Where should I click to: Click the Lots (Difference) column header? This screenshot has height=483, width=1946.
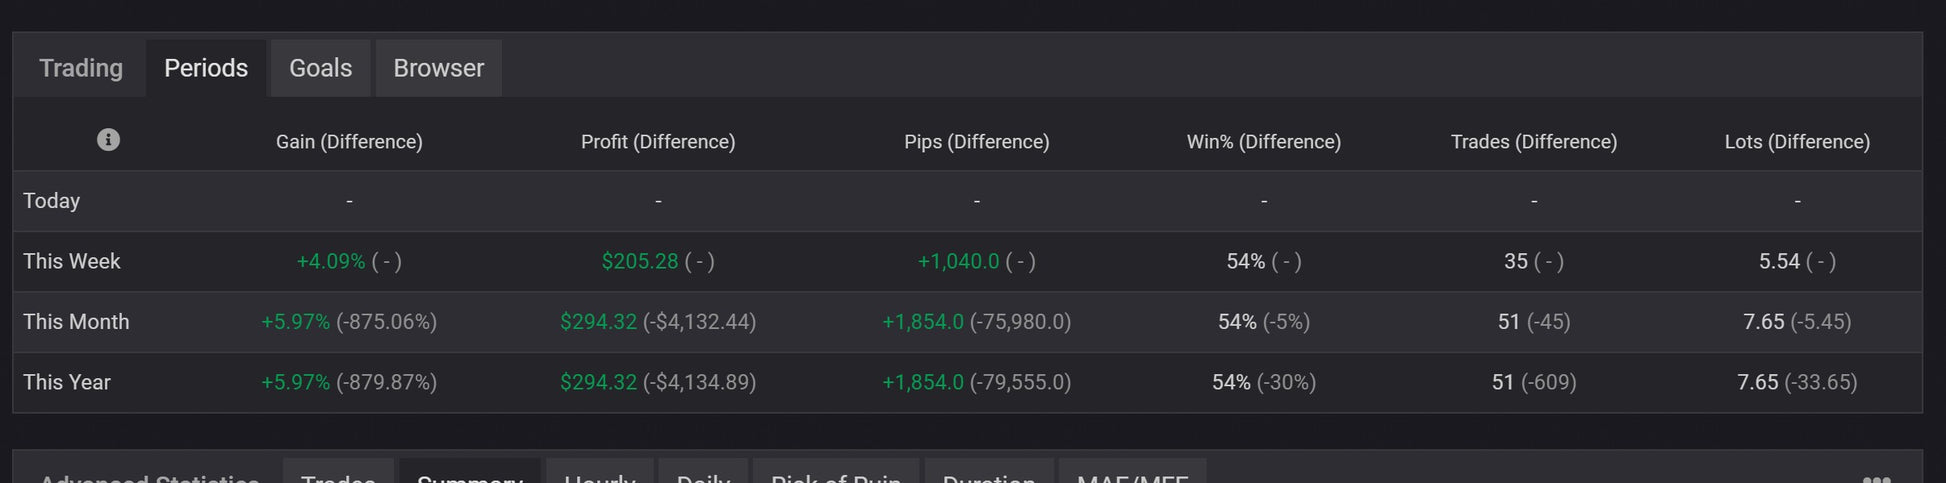pyautogui.click(x=1797, y=142)
